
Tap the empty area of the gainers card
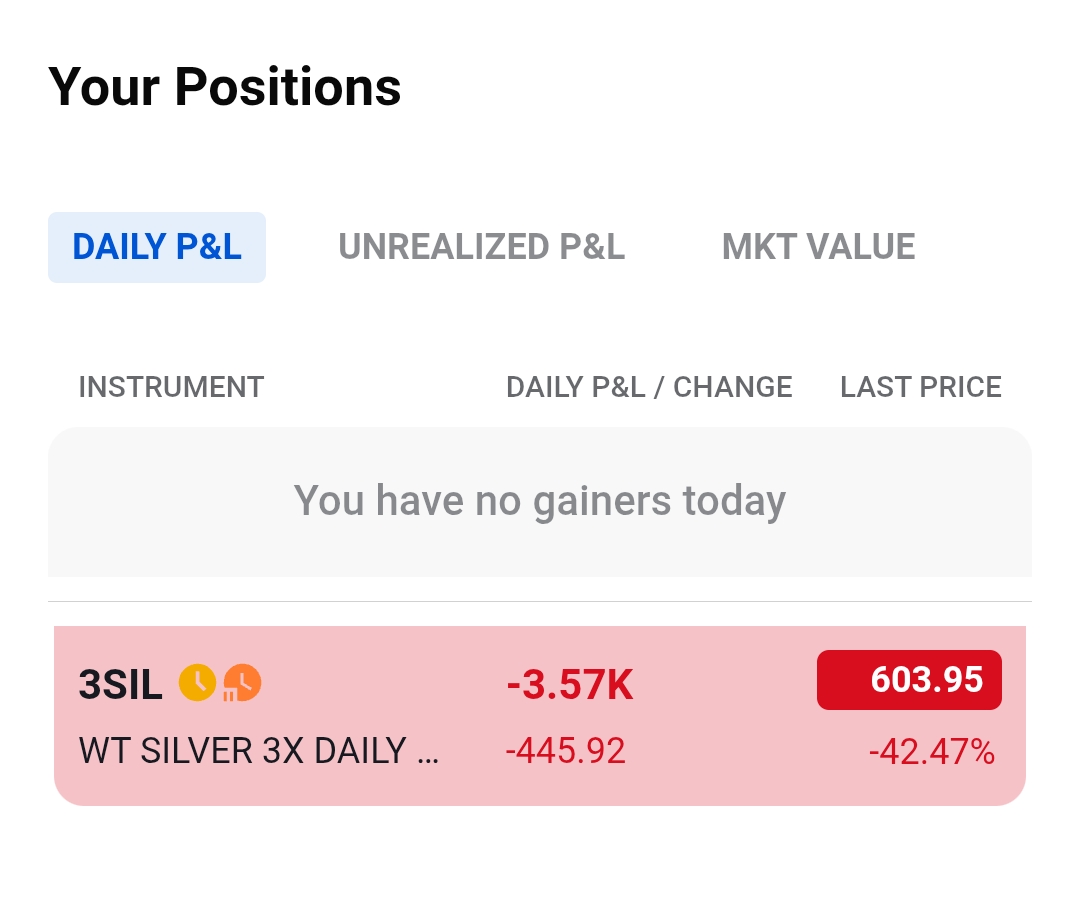click(x=900, y=545)
